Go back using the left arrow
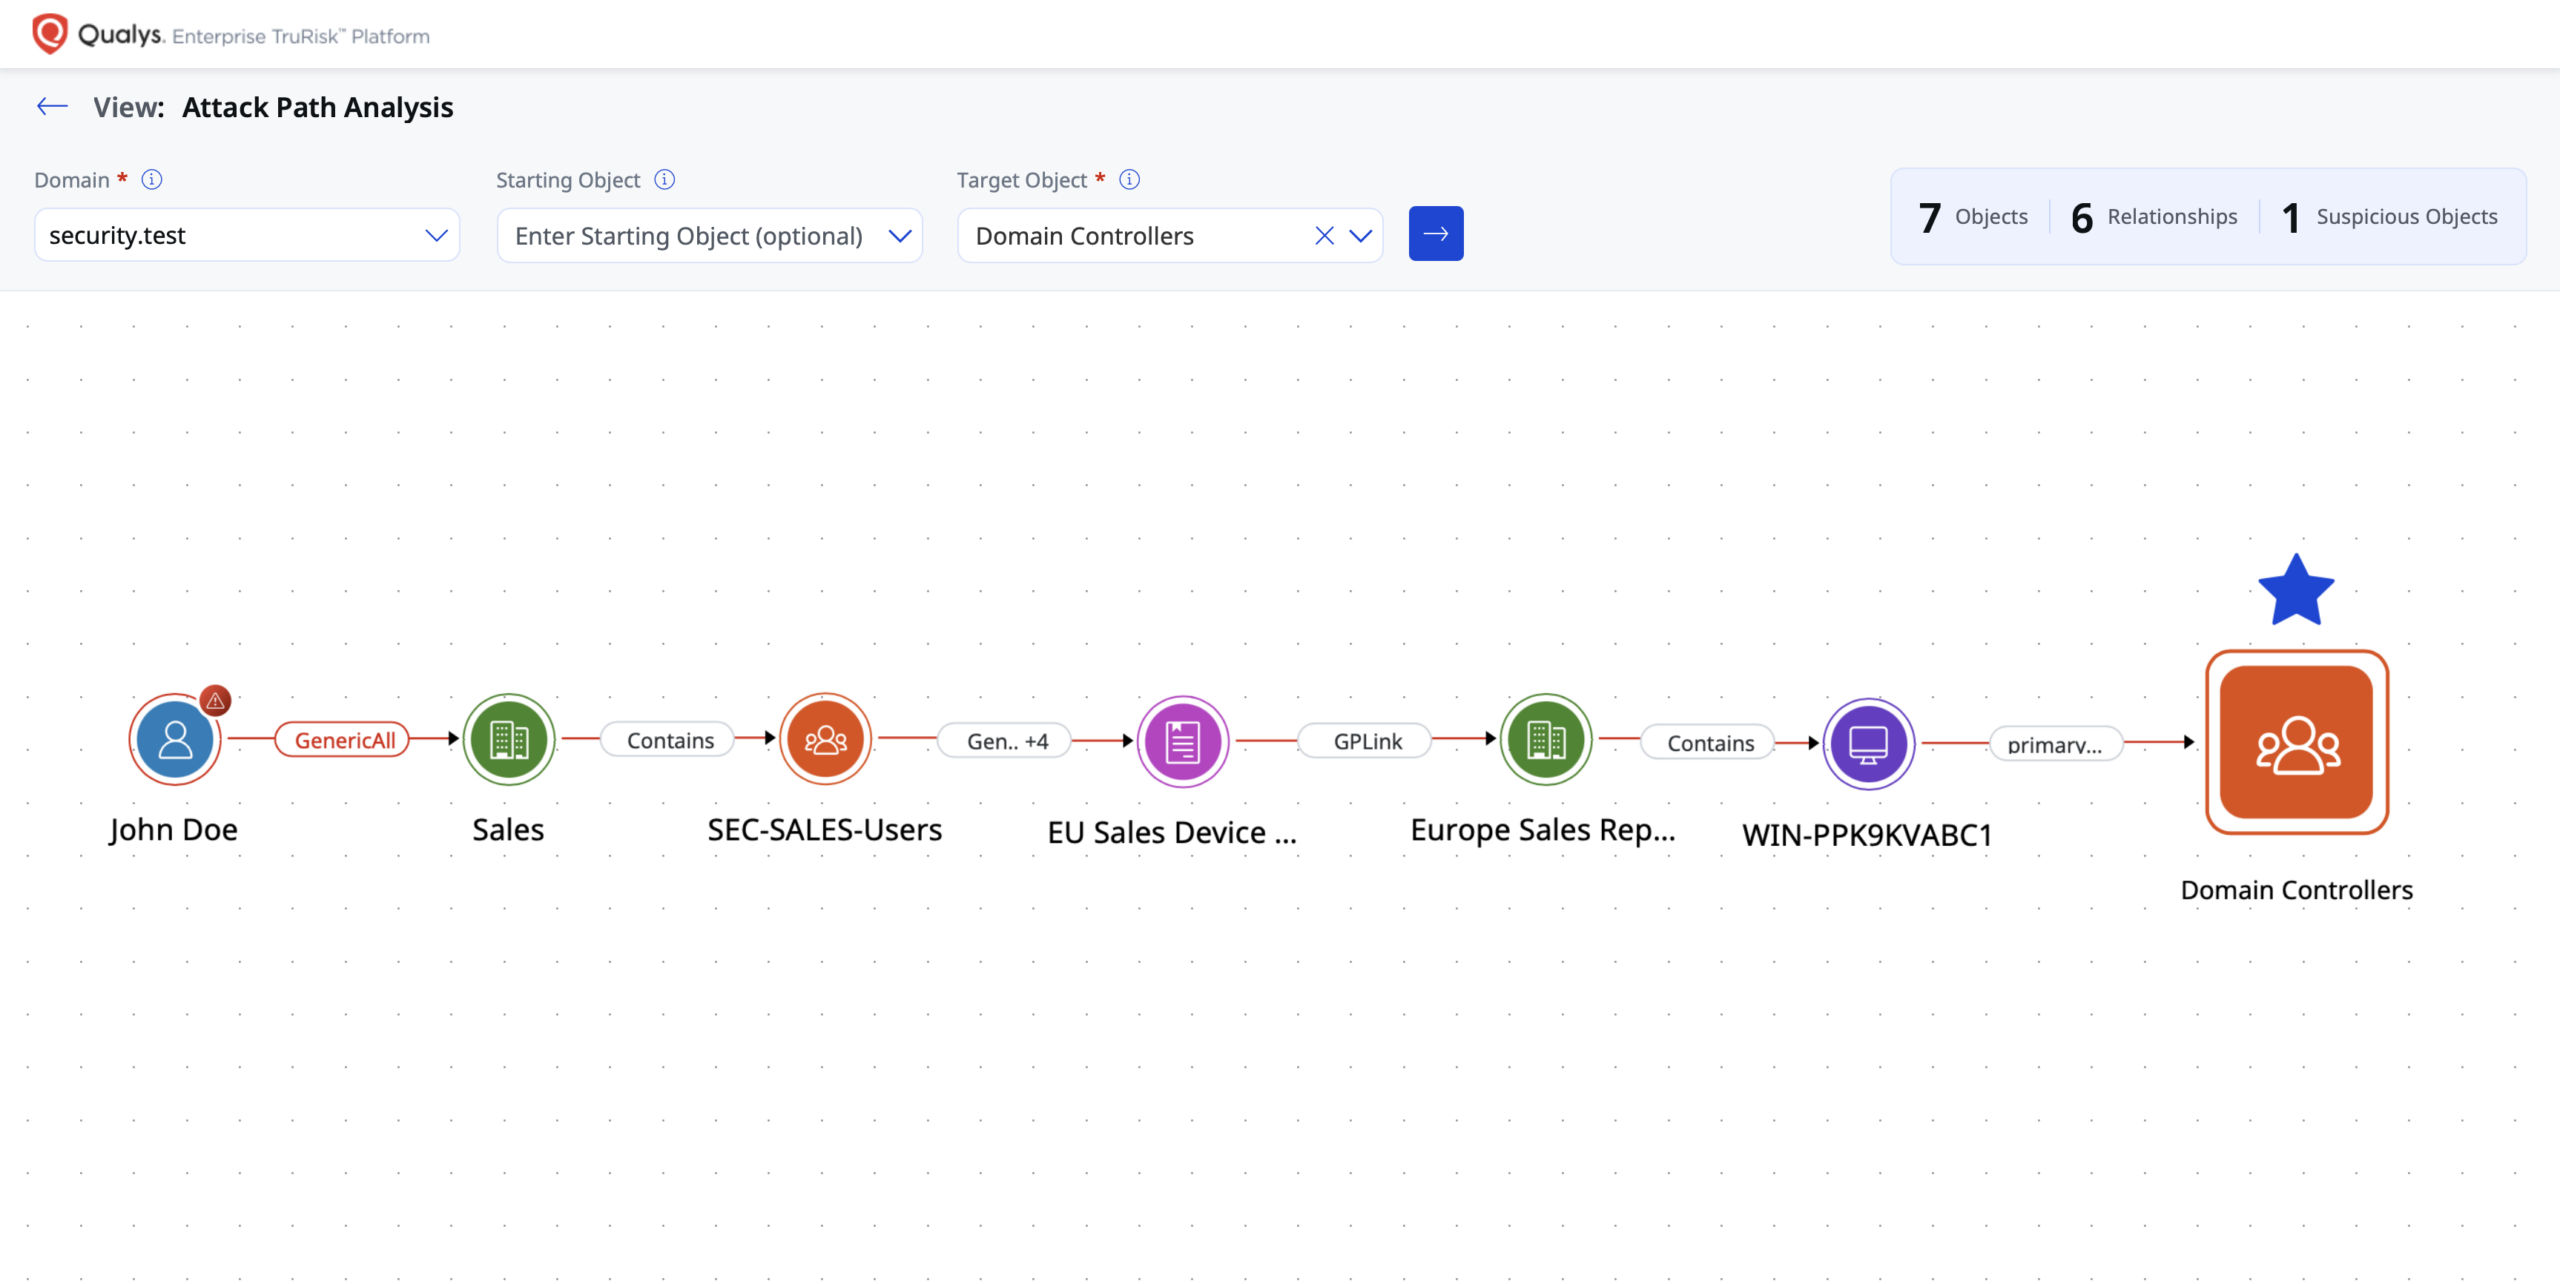The image size is (2560, 1284). (52, 106)
